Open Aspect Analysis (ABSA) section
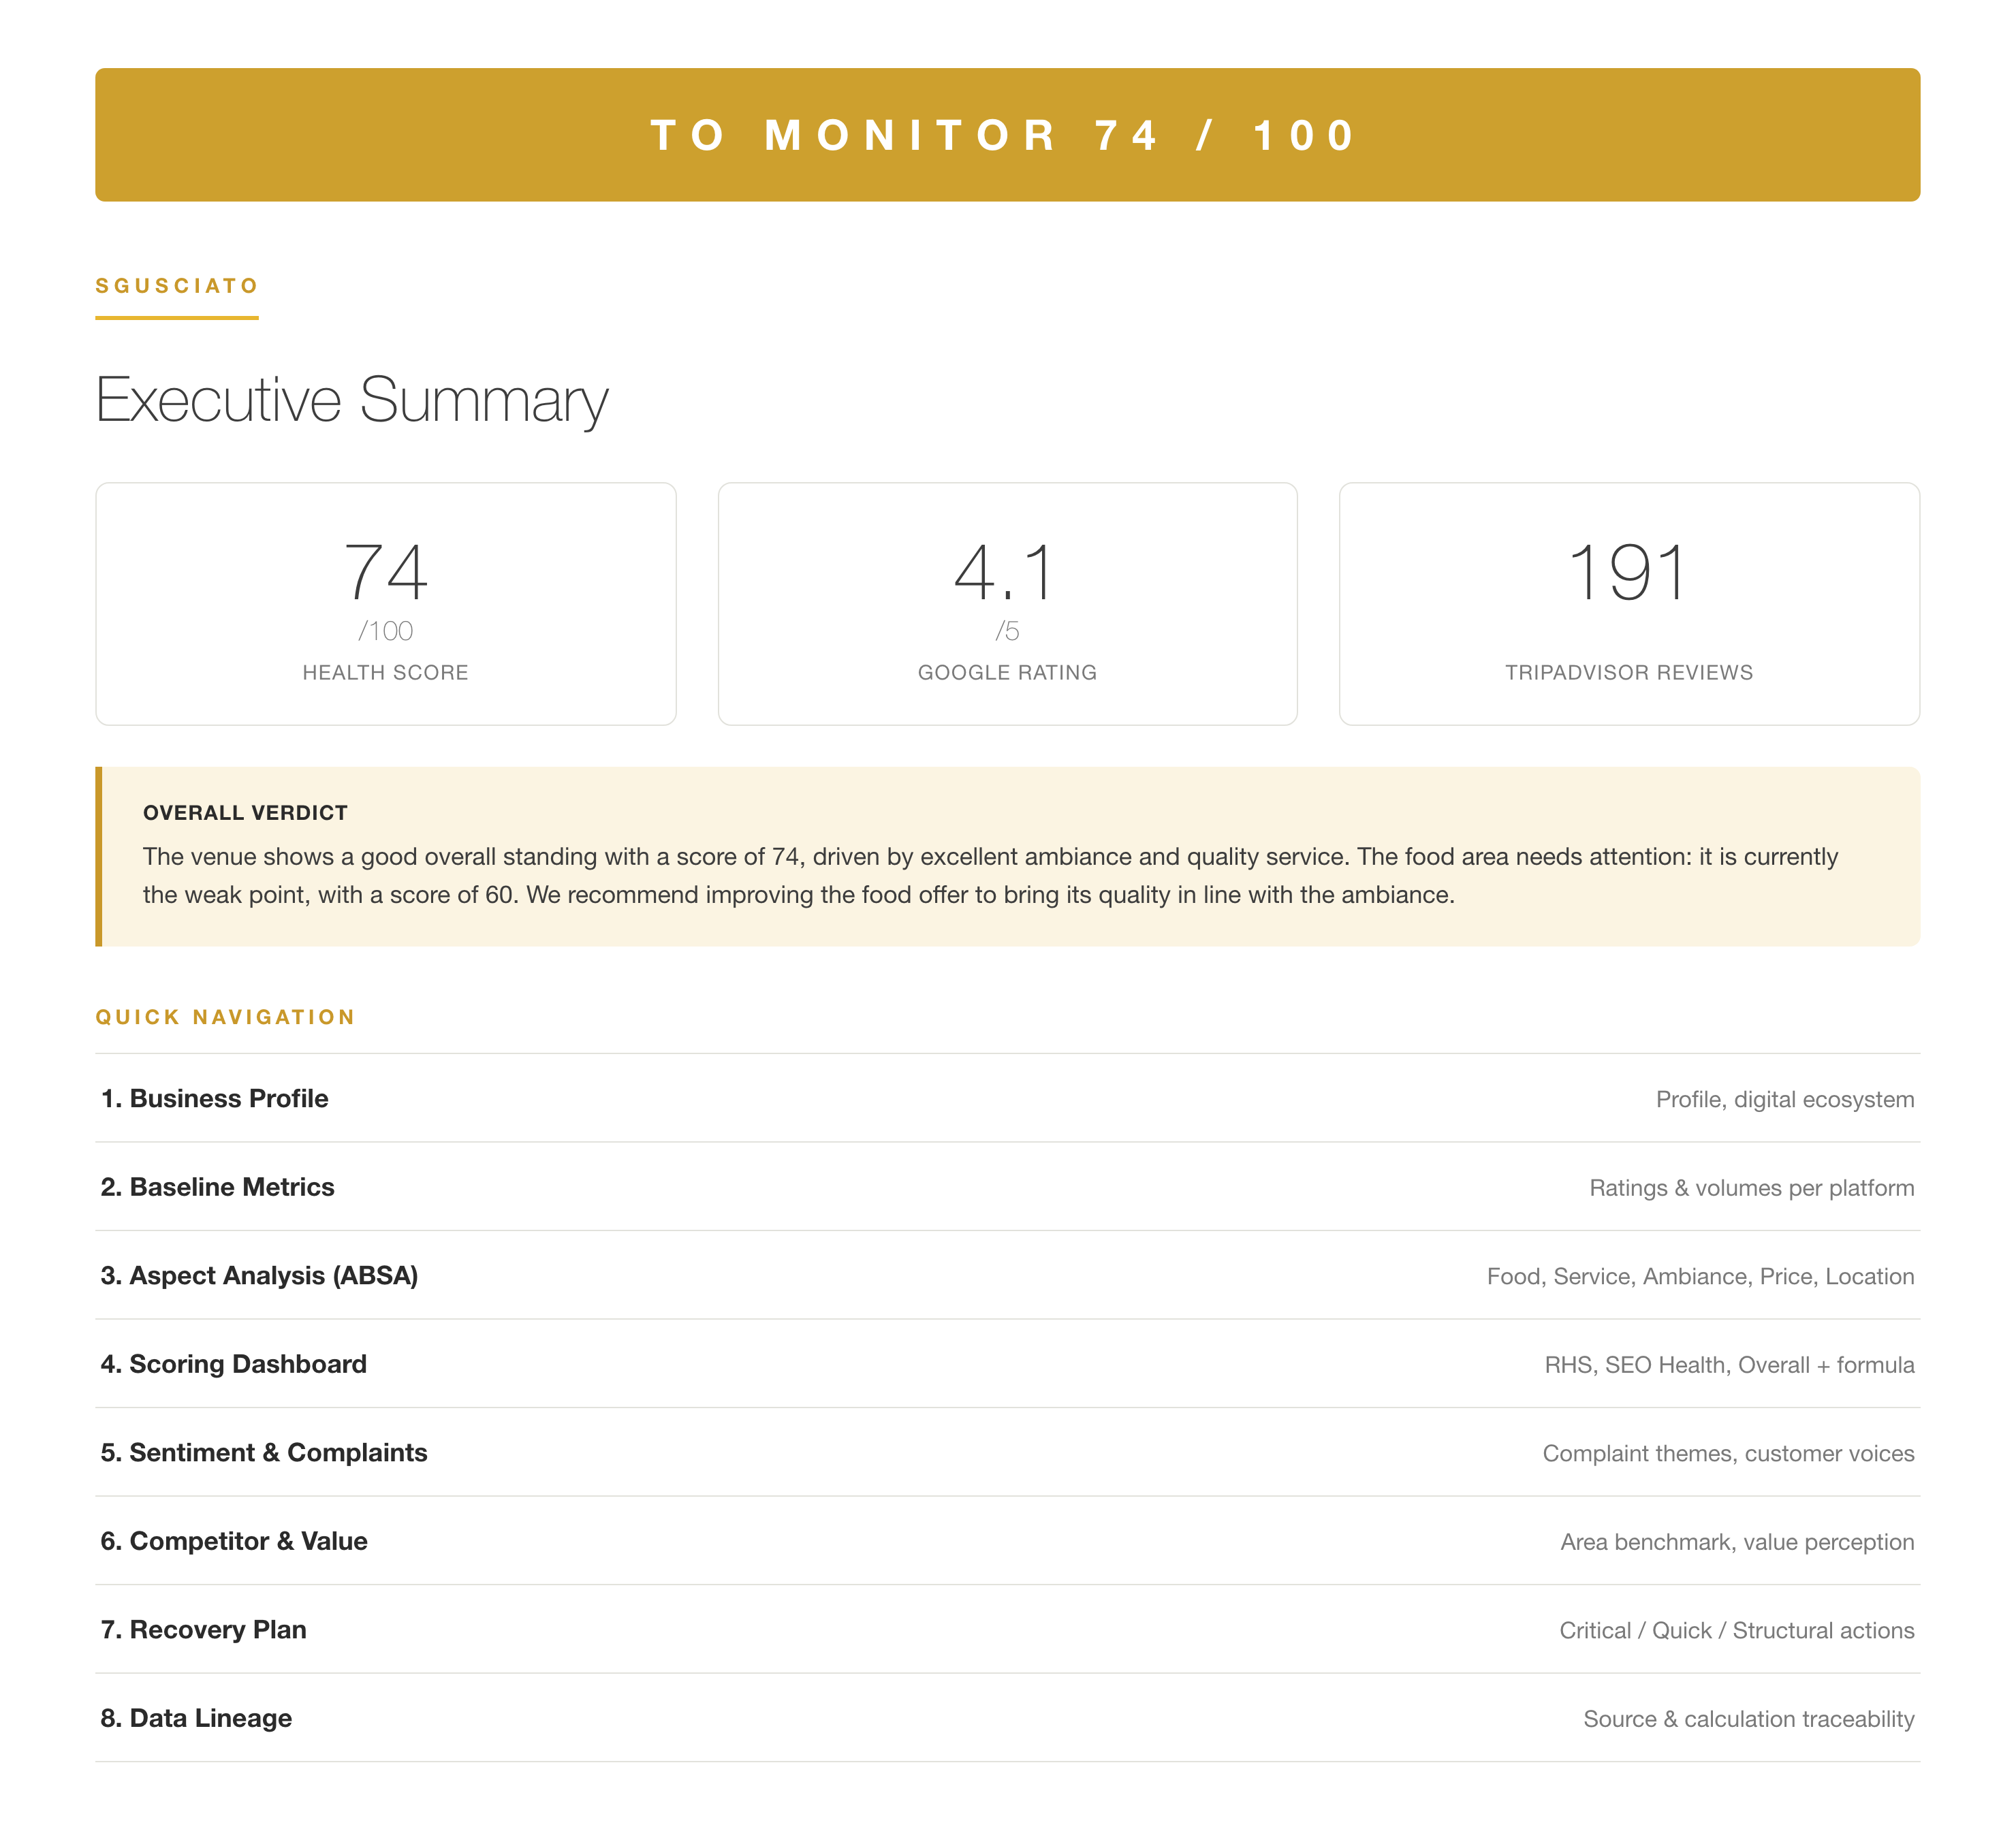The height and width of the screenshot is (1844, 2016). (1007, 1275)
